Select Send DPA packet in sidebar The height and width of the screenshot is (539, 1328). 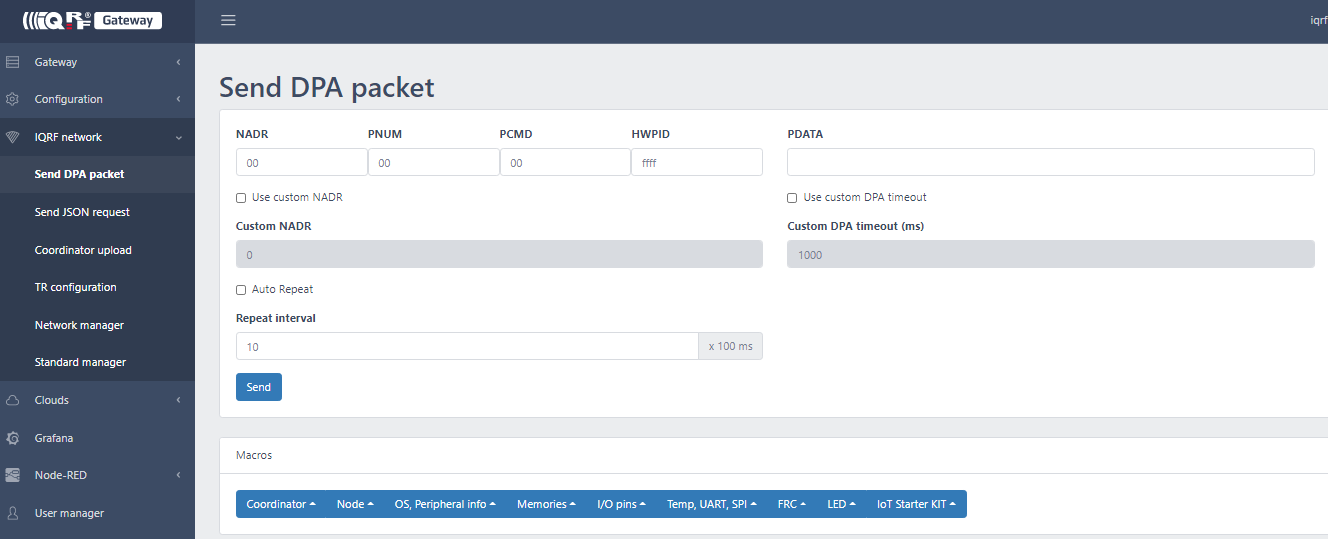[x=97, y=174]
